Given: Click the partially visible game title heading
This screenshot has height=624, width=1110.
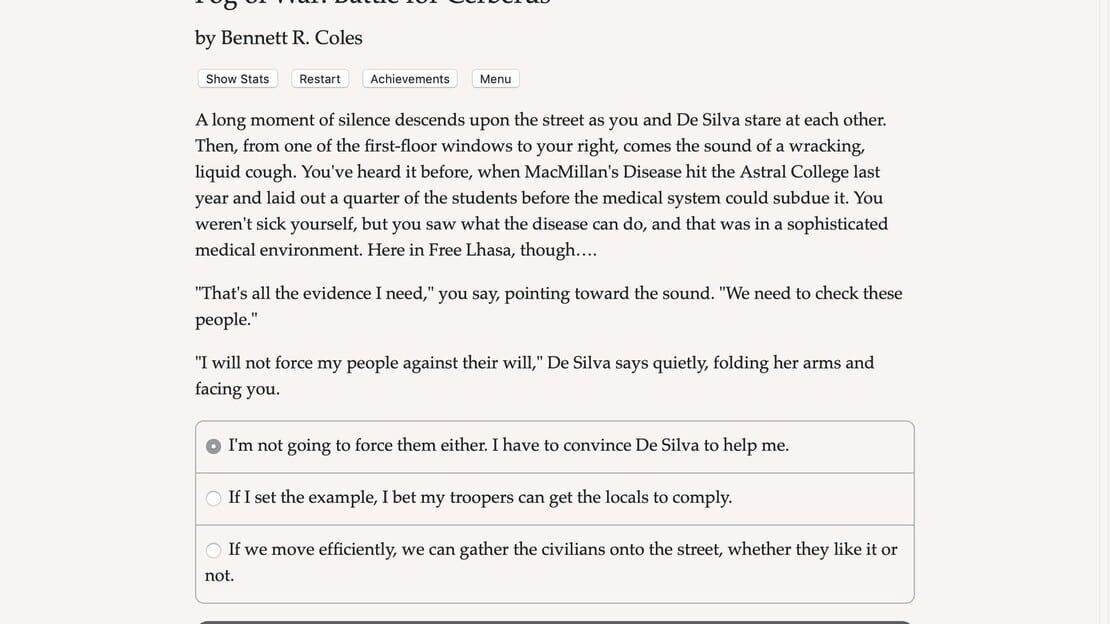Looking at the screenshot, I should click(x=373, y=4).
